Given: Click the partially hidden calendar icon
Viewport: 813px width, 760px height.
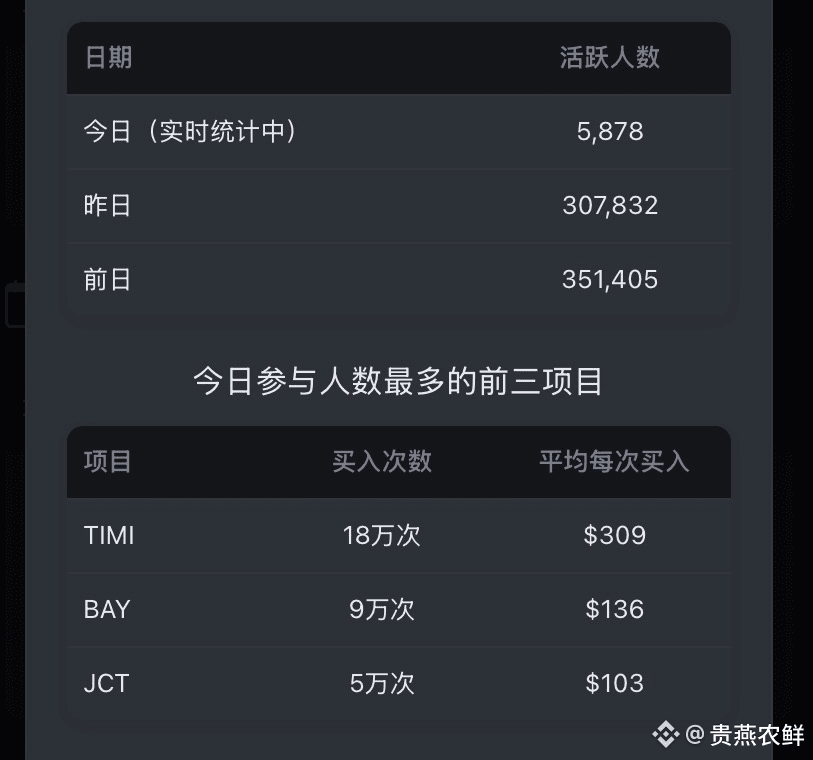Looking at the screenshot, I should 16,304.
